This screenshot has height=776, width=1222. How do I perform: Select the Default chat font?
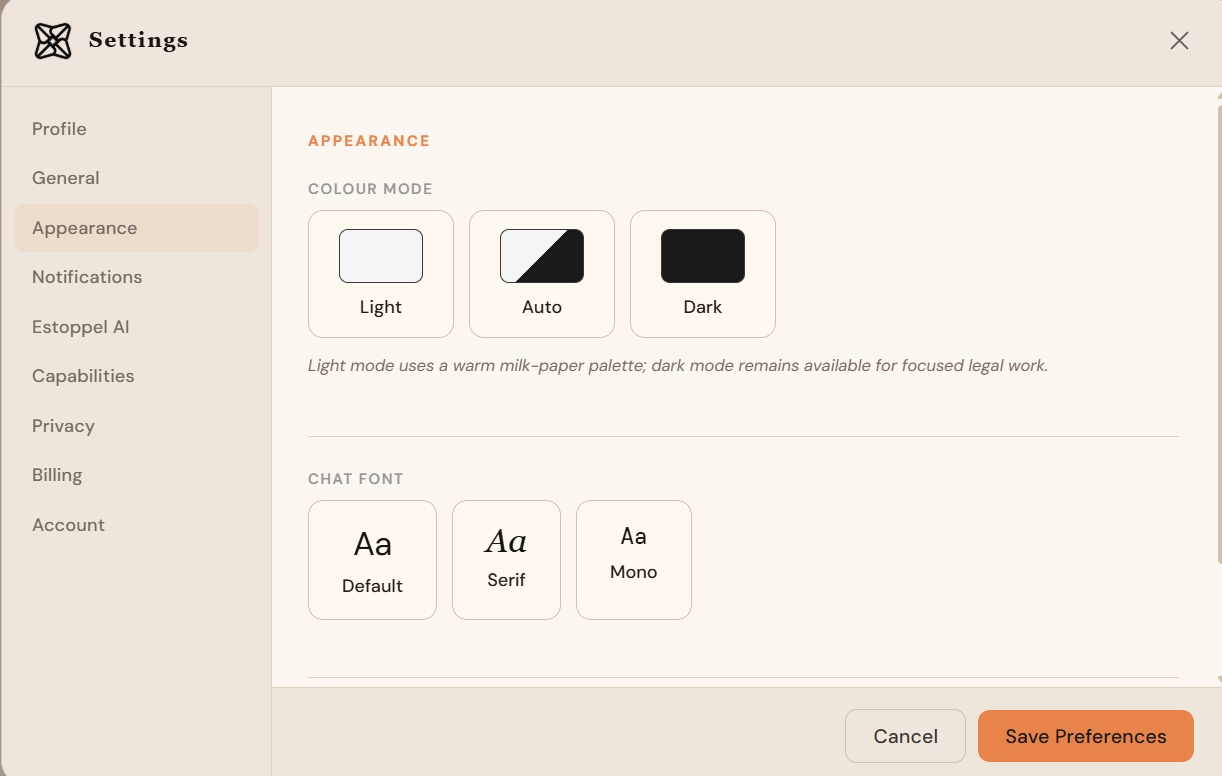pyautogui.click(x=372, y=560)
